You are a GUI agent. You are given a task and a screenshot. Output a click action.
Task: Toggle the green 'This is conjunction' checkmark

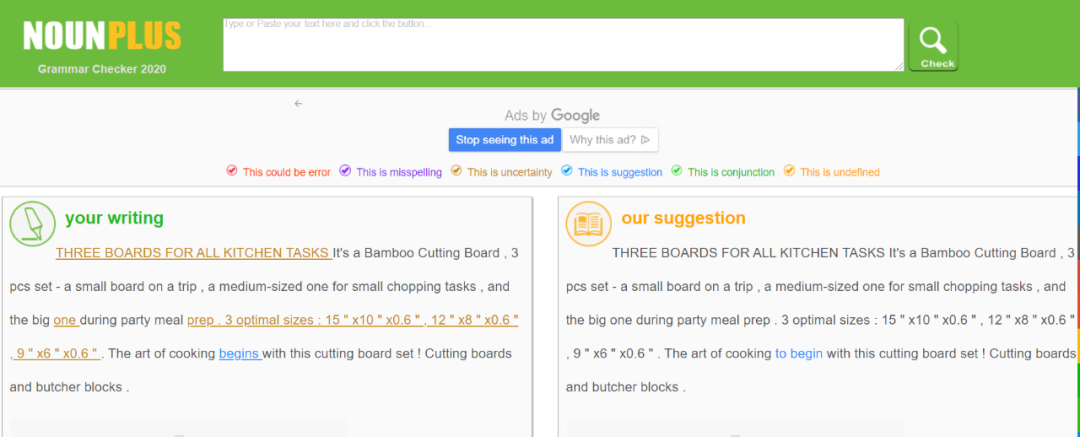pyautogui.click(x=677, y=171)
